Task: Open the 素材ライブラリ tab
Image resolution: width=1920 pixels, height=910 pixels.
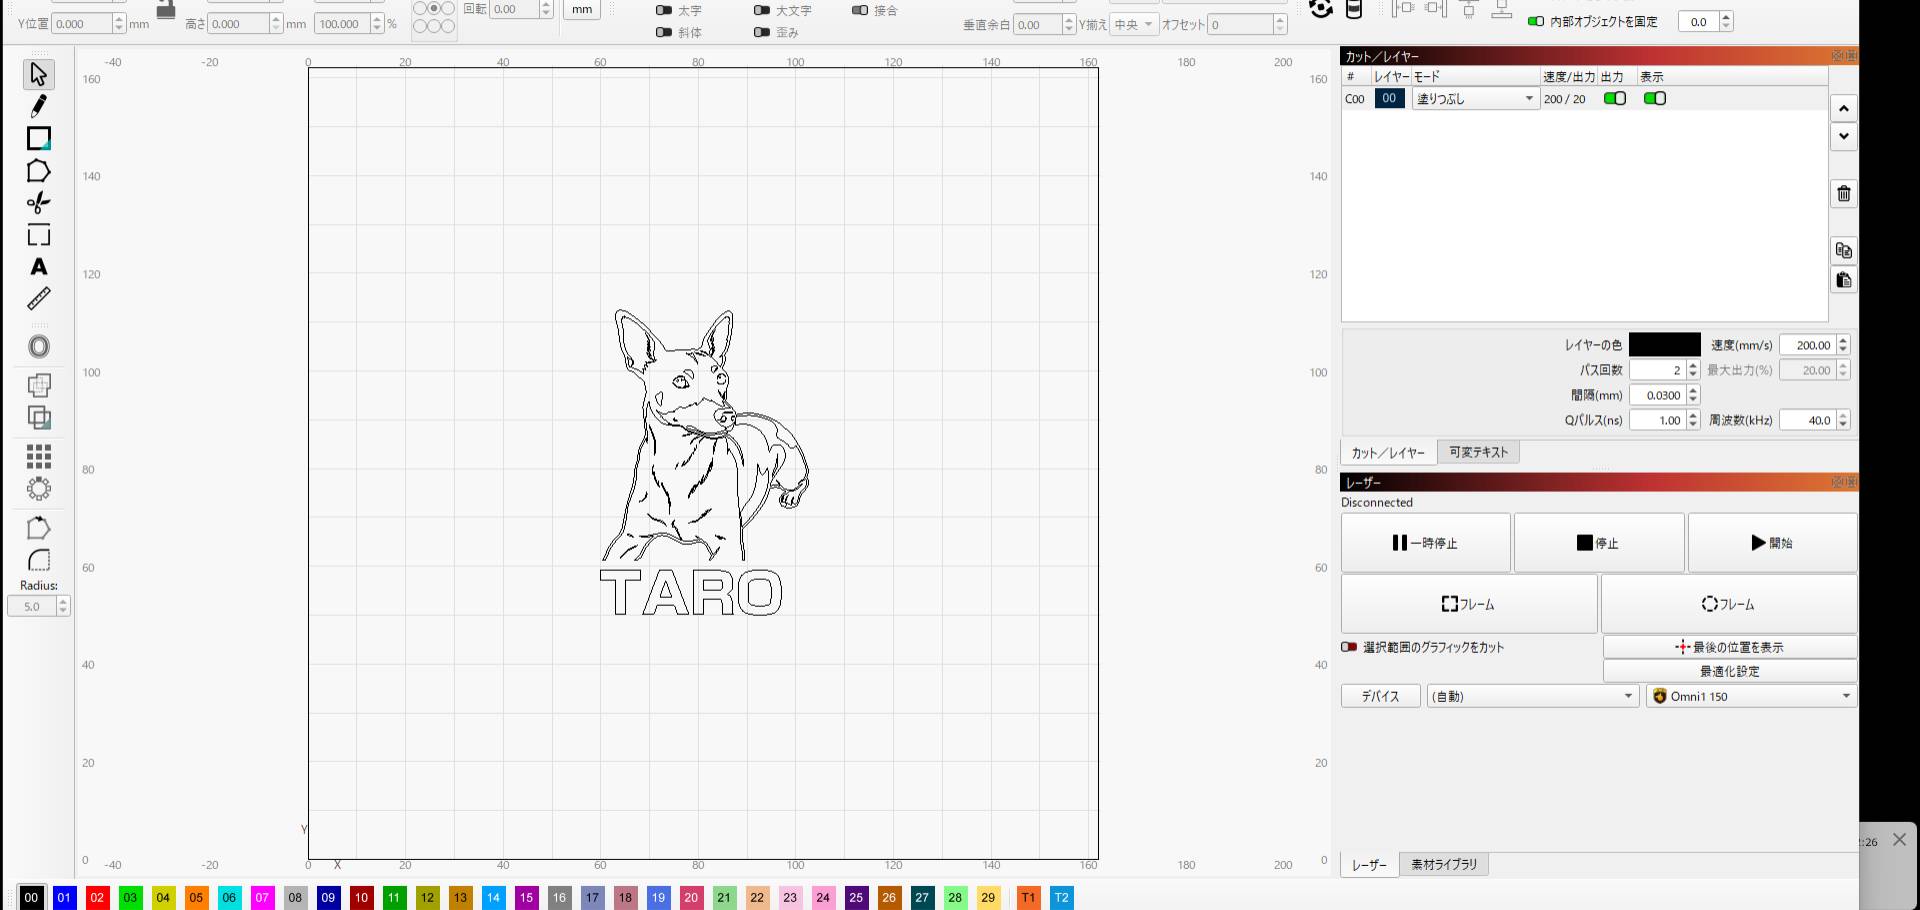Action: coord(1443,864)
